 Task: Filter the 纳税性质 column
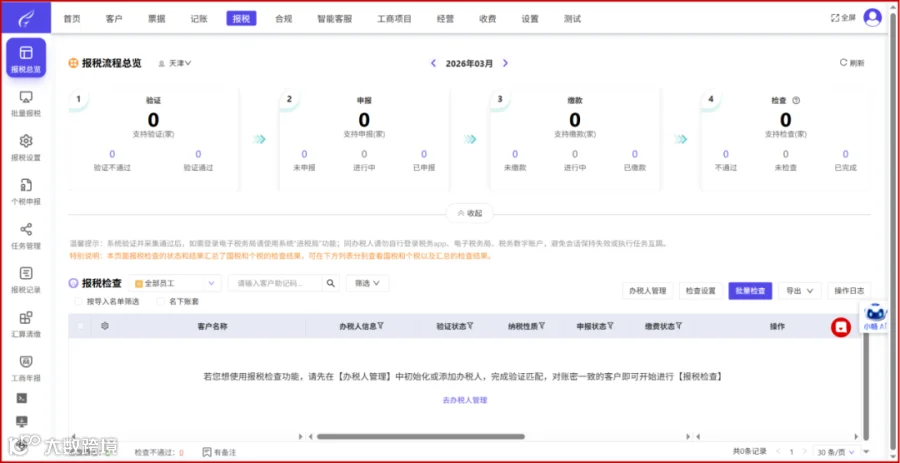(x=541, y=326)
